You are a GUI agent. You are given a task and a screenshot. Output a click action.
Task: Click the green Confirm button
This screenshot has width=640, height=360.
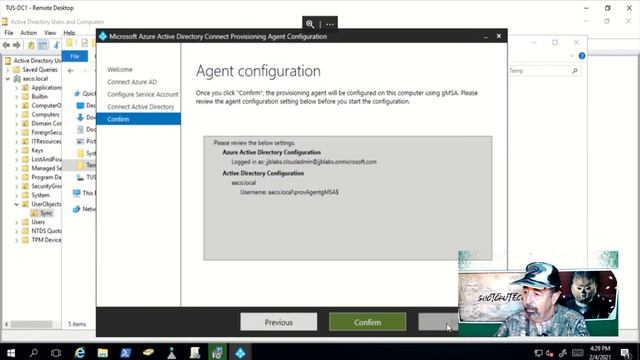point(367,322)
